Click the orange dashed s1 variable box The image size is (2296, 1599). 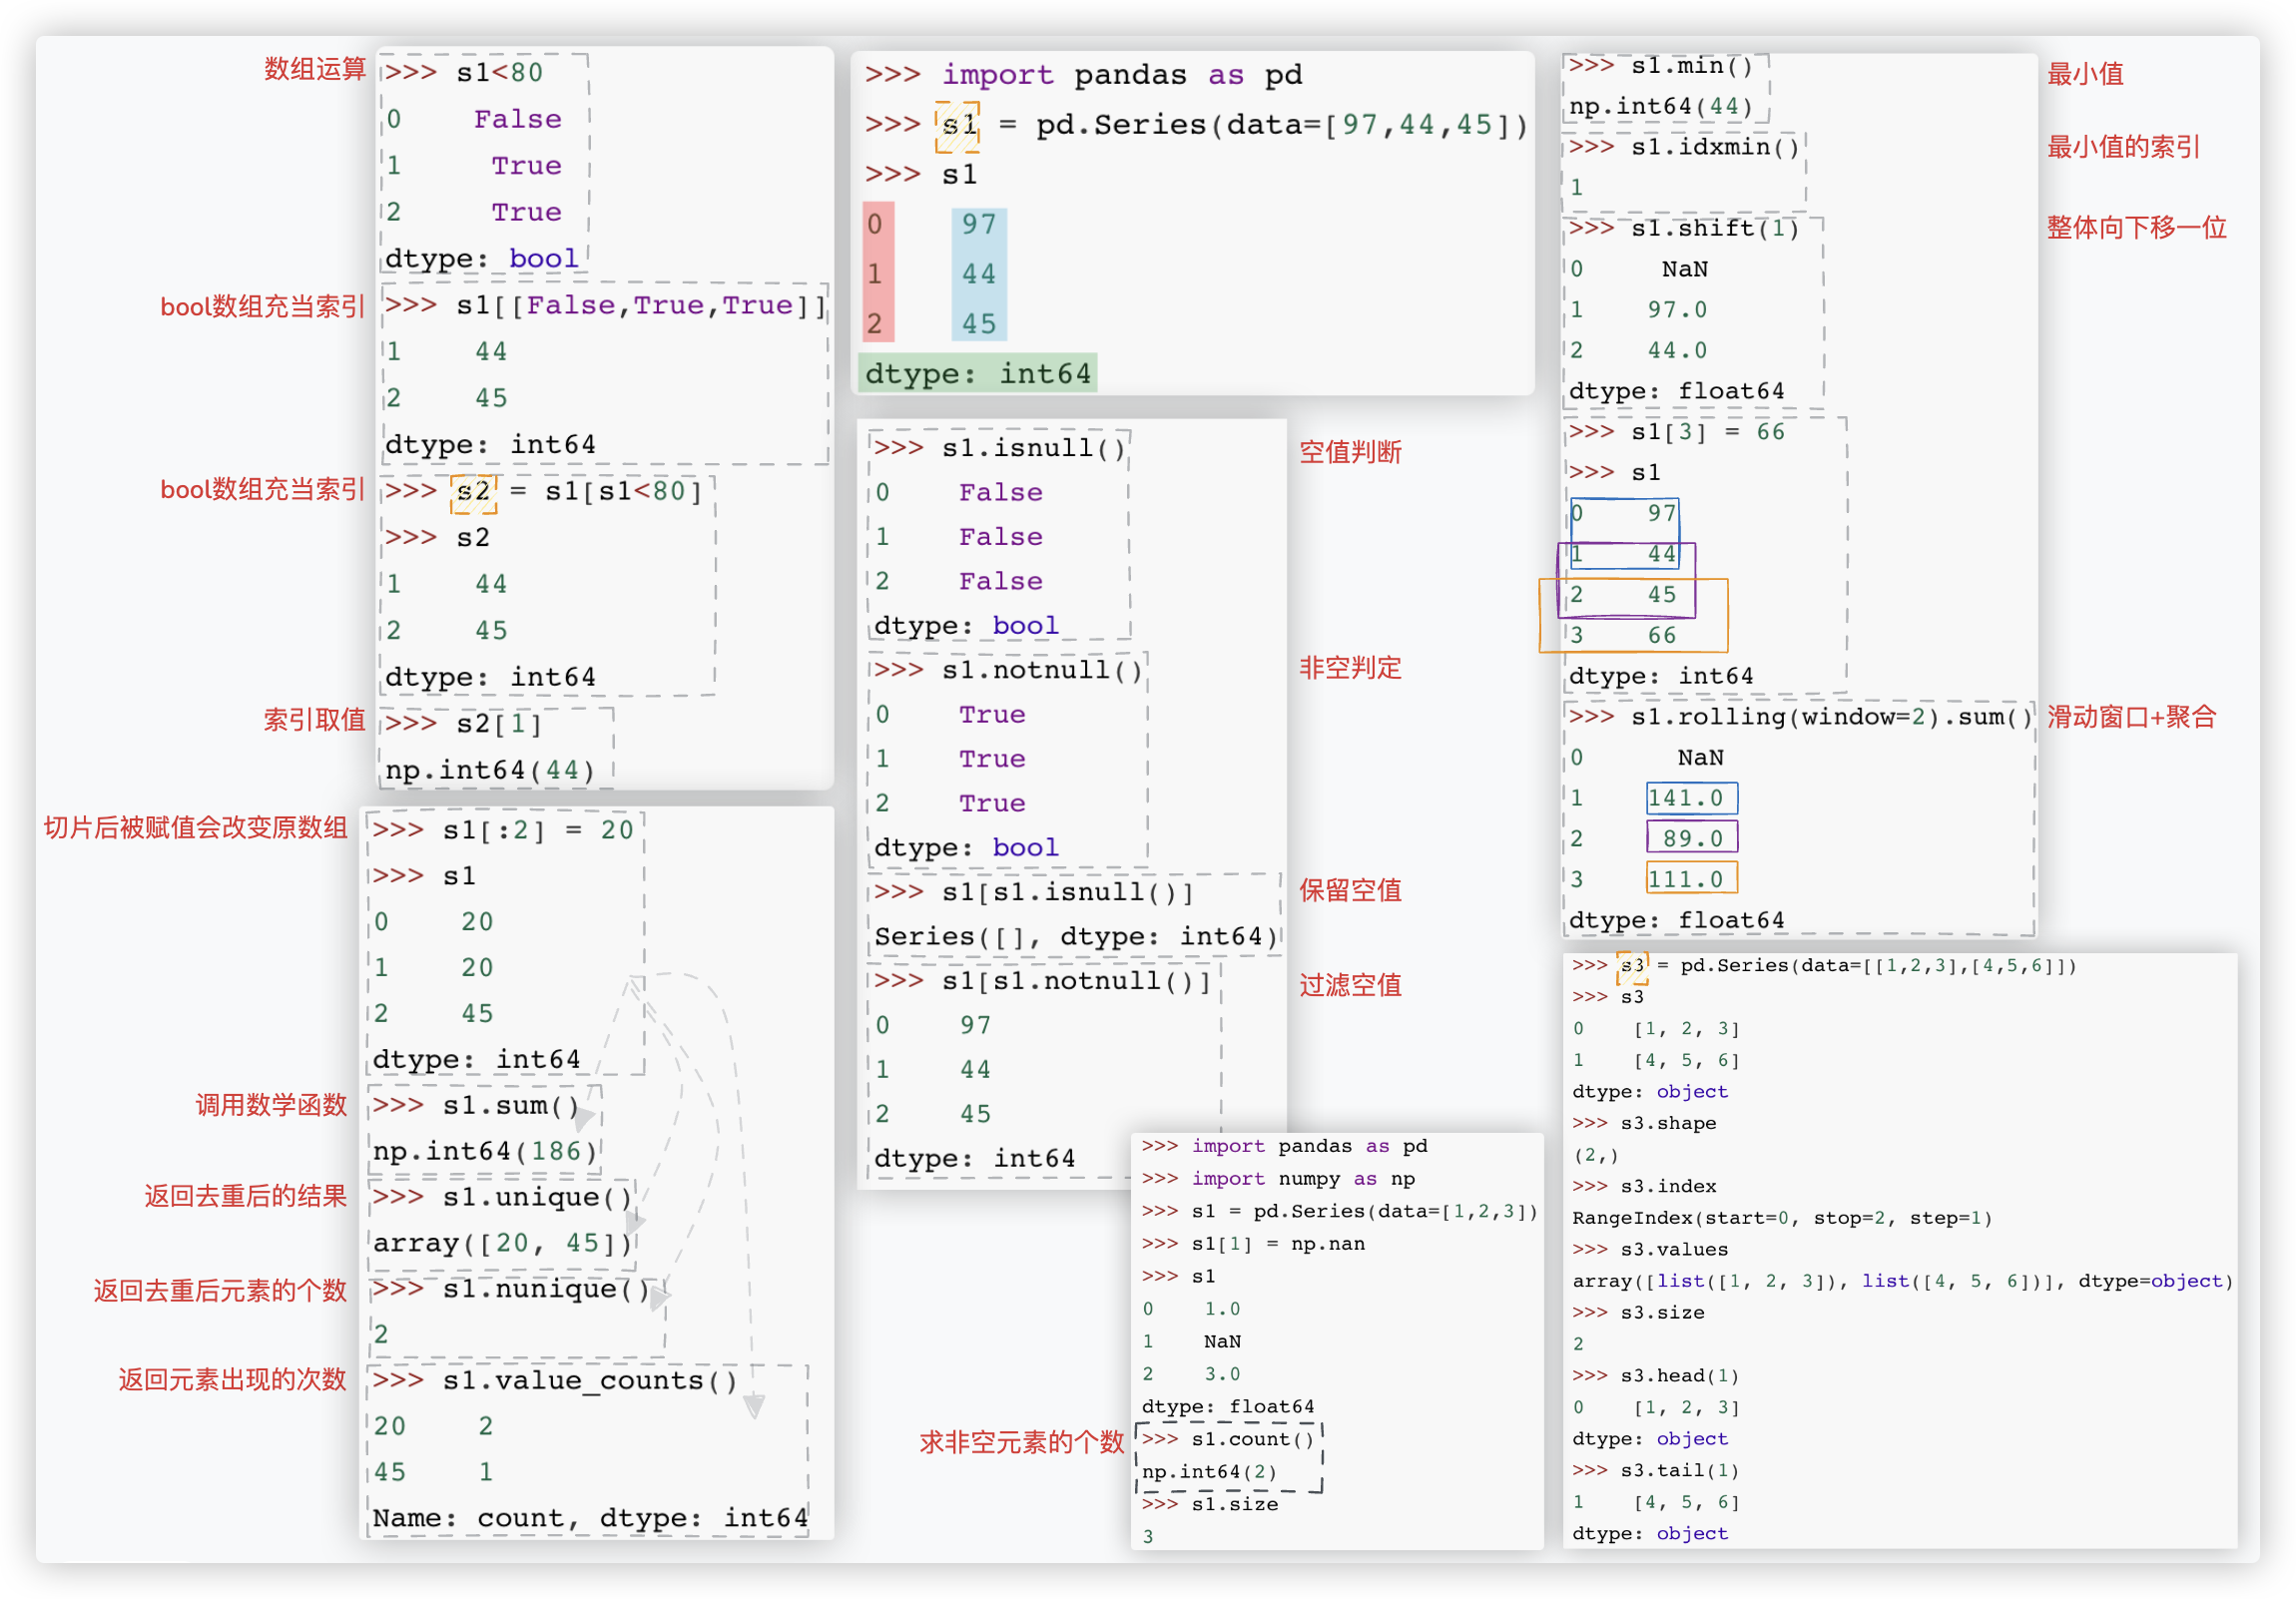click(957, 126)
